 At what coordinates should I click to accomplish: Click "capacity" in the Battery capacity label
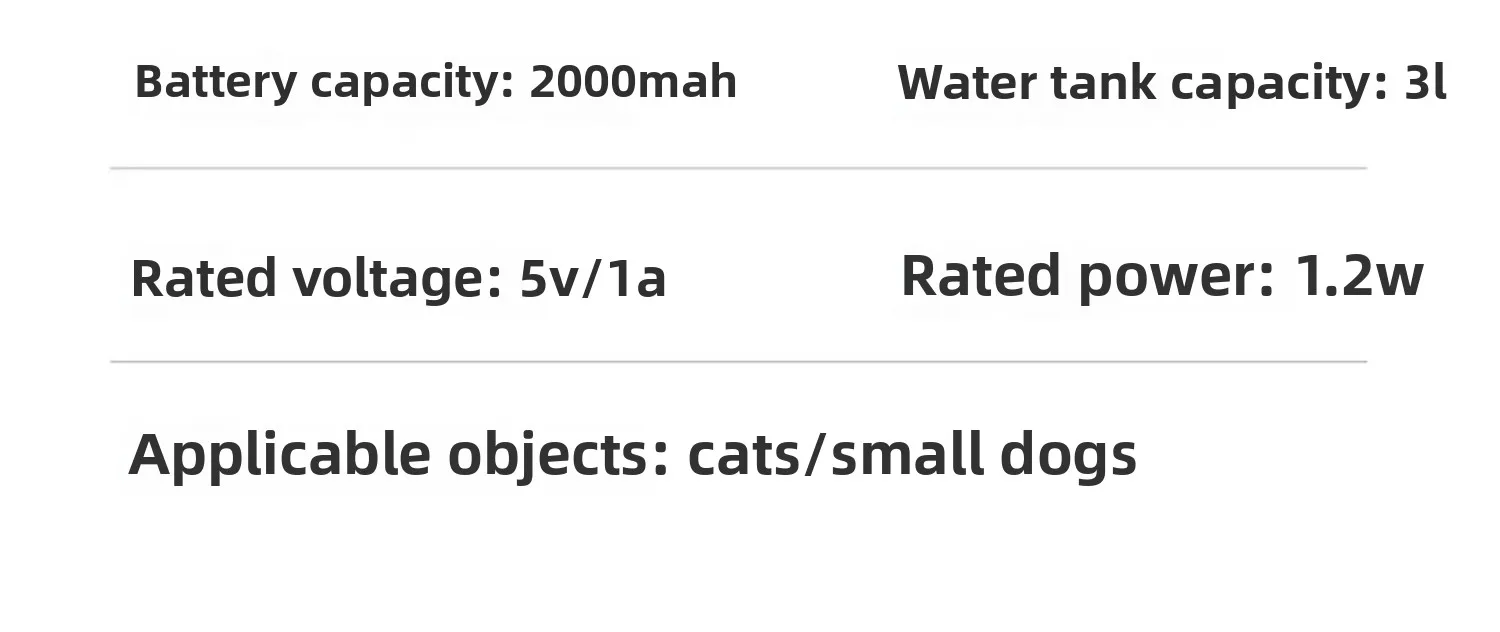tap(412, 83)
